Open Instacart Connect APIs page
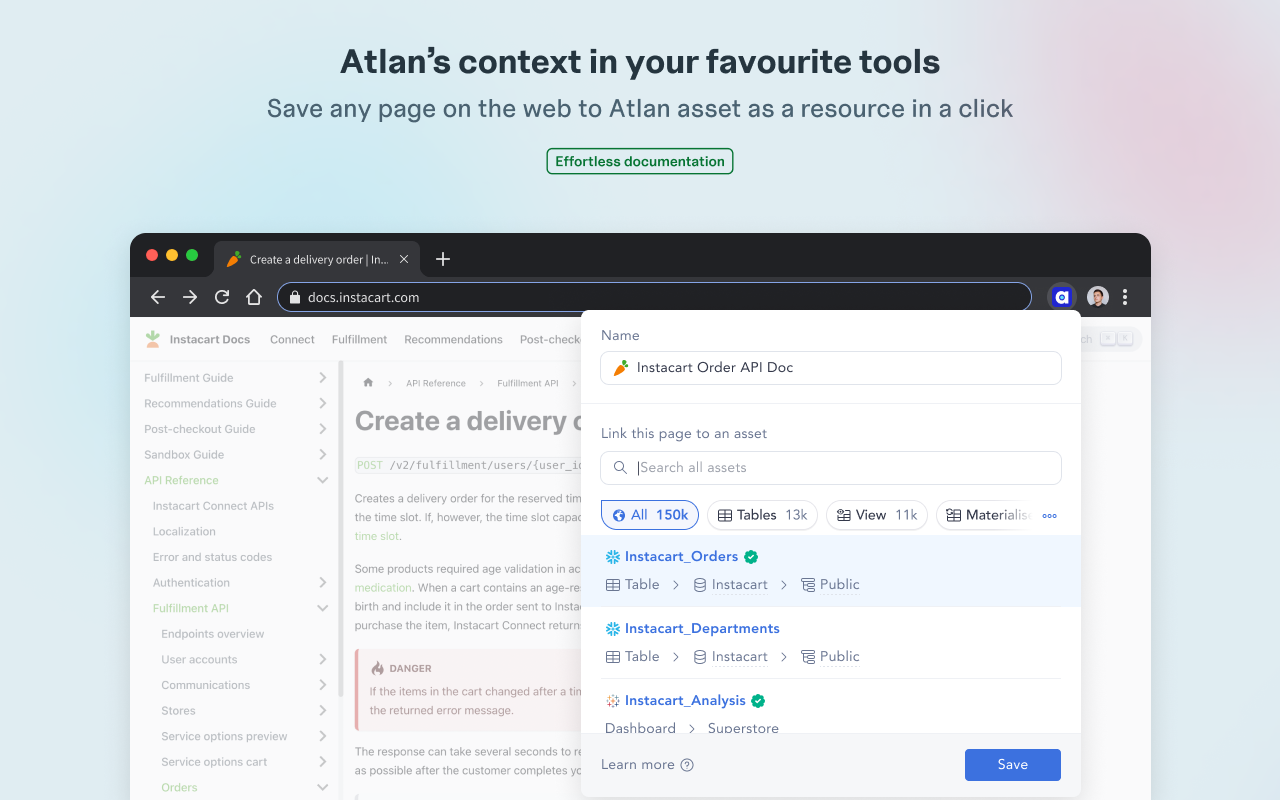Screen dimensions: 1280x800 point(213,506)
